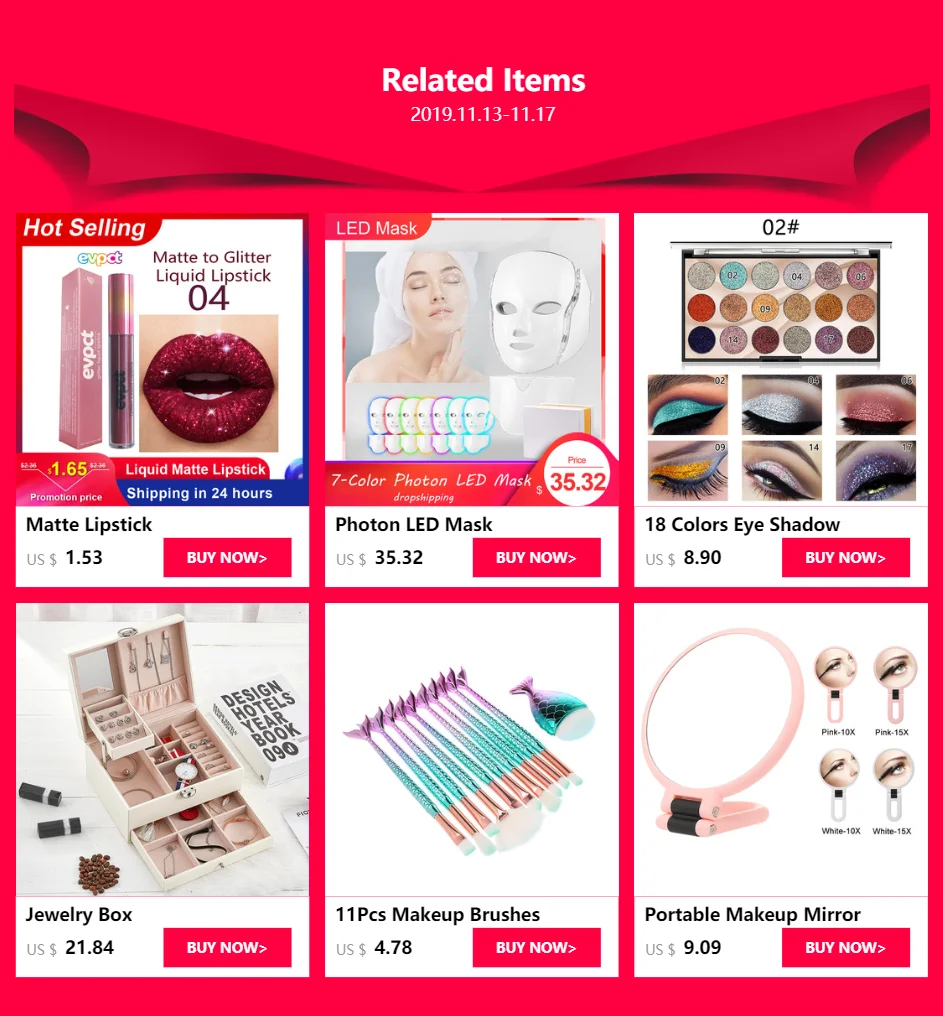This screenshot has height=1016, width=943.
Task: Open the 7-Color Photon LED Mask image
Action: click(x=471, y=360)
